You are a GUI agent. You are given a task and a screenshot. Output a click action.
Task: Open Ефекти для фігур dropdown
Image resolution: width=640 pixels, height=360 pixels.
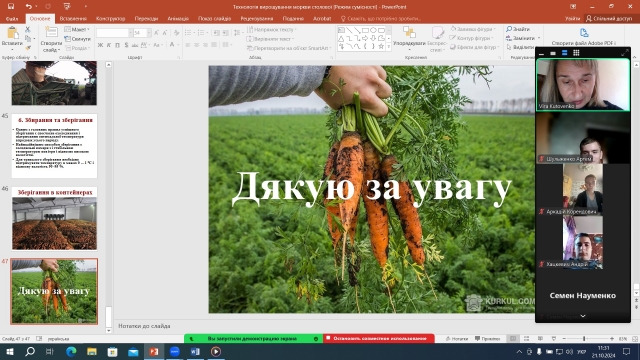[x=475, y=47]
